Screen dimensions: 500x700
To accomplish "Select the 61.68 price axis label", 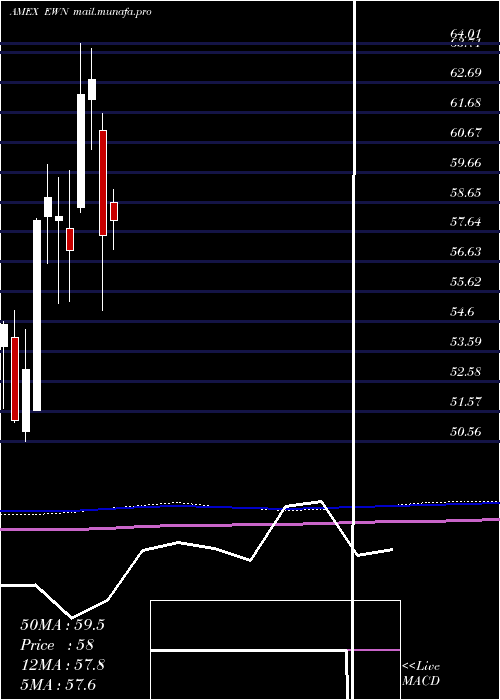I will [466, 103].
